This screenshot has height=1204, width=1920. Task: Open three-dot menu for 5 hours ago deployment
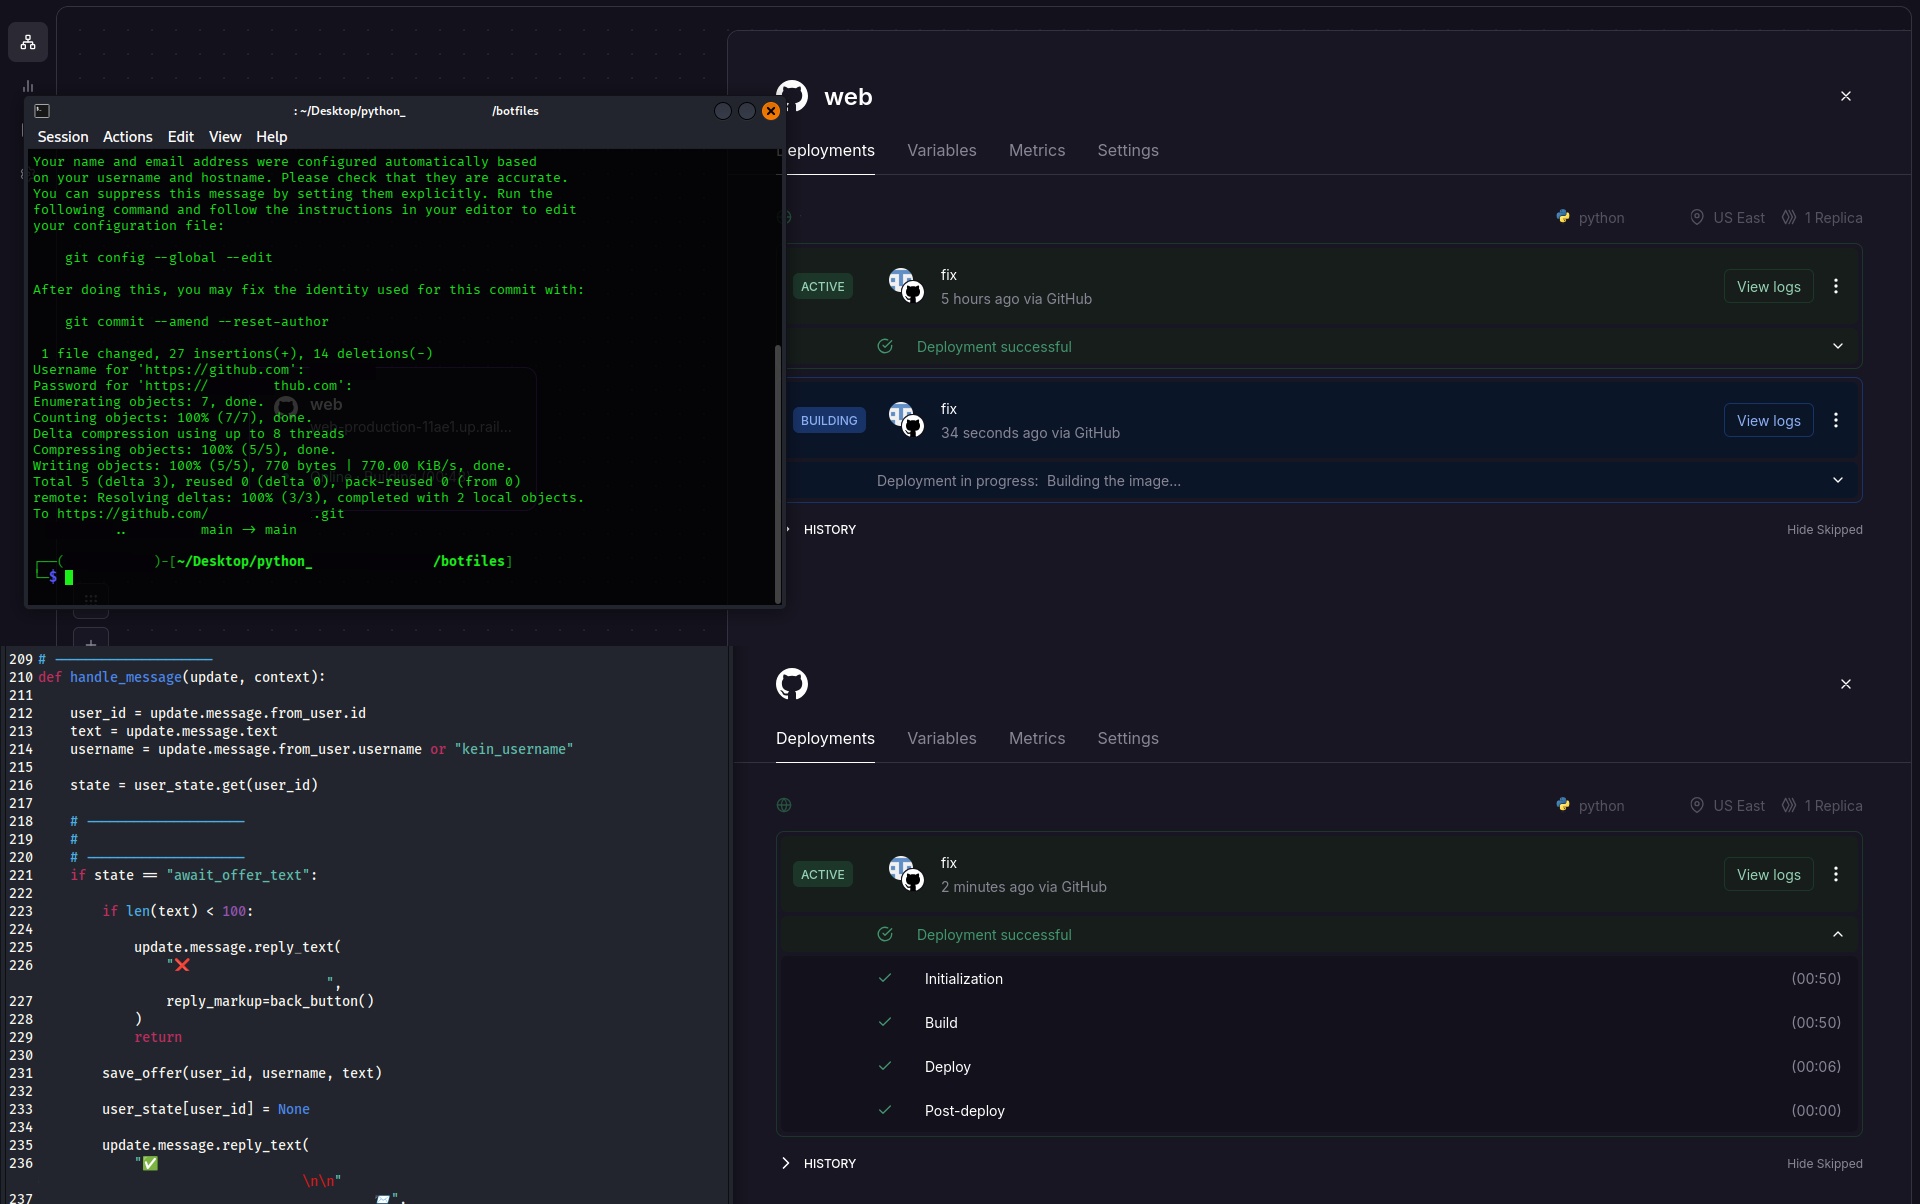point(1836,286)
